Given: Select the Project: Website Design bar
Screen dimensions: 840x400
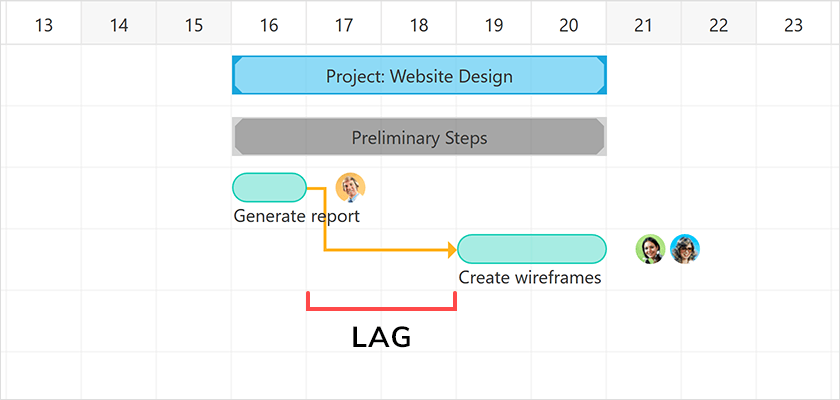Looking at the screenshot, I should point(419,75).
